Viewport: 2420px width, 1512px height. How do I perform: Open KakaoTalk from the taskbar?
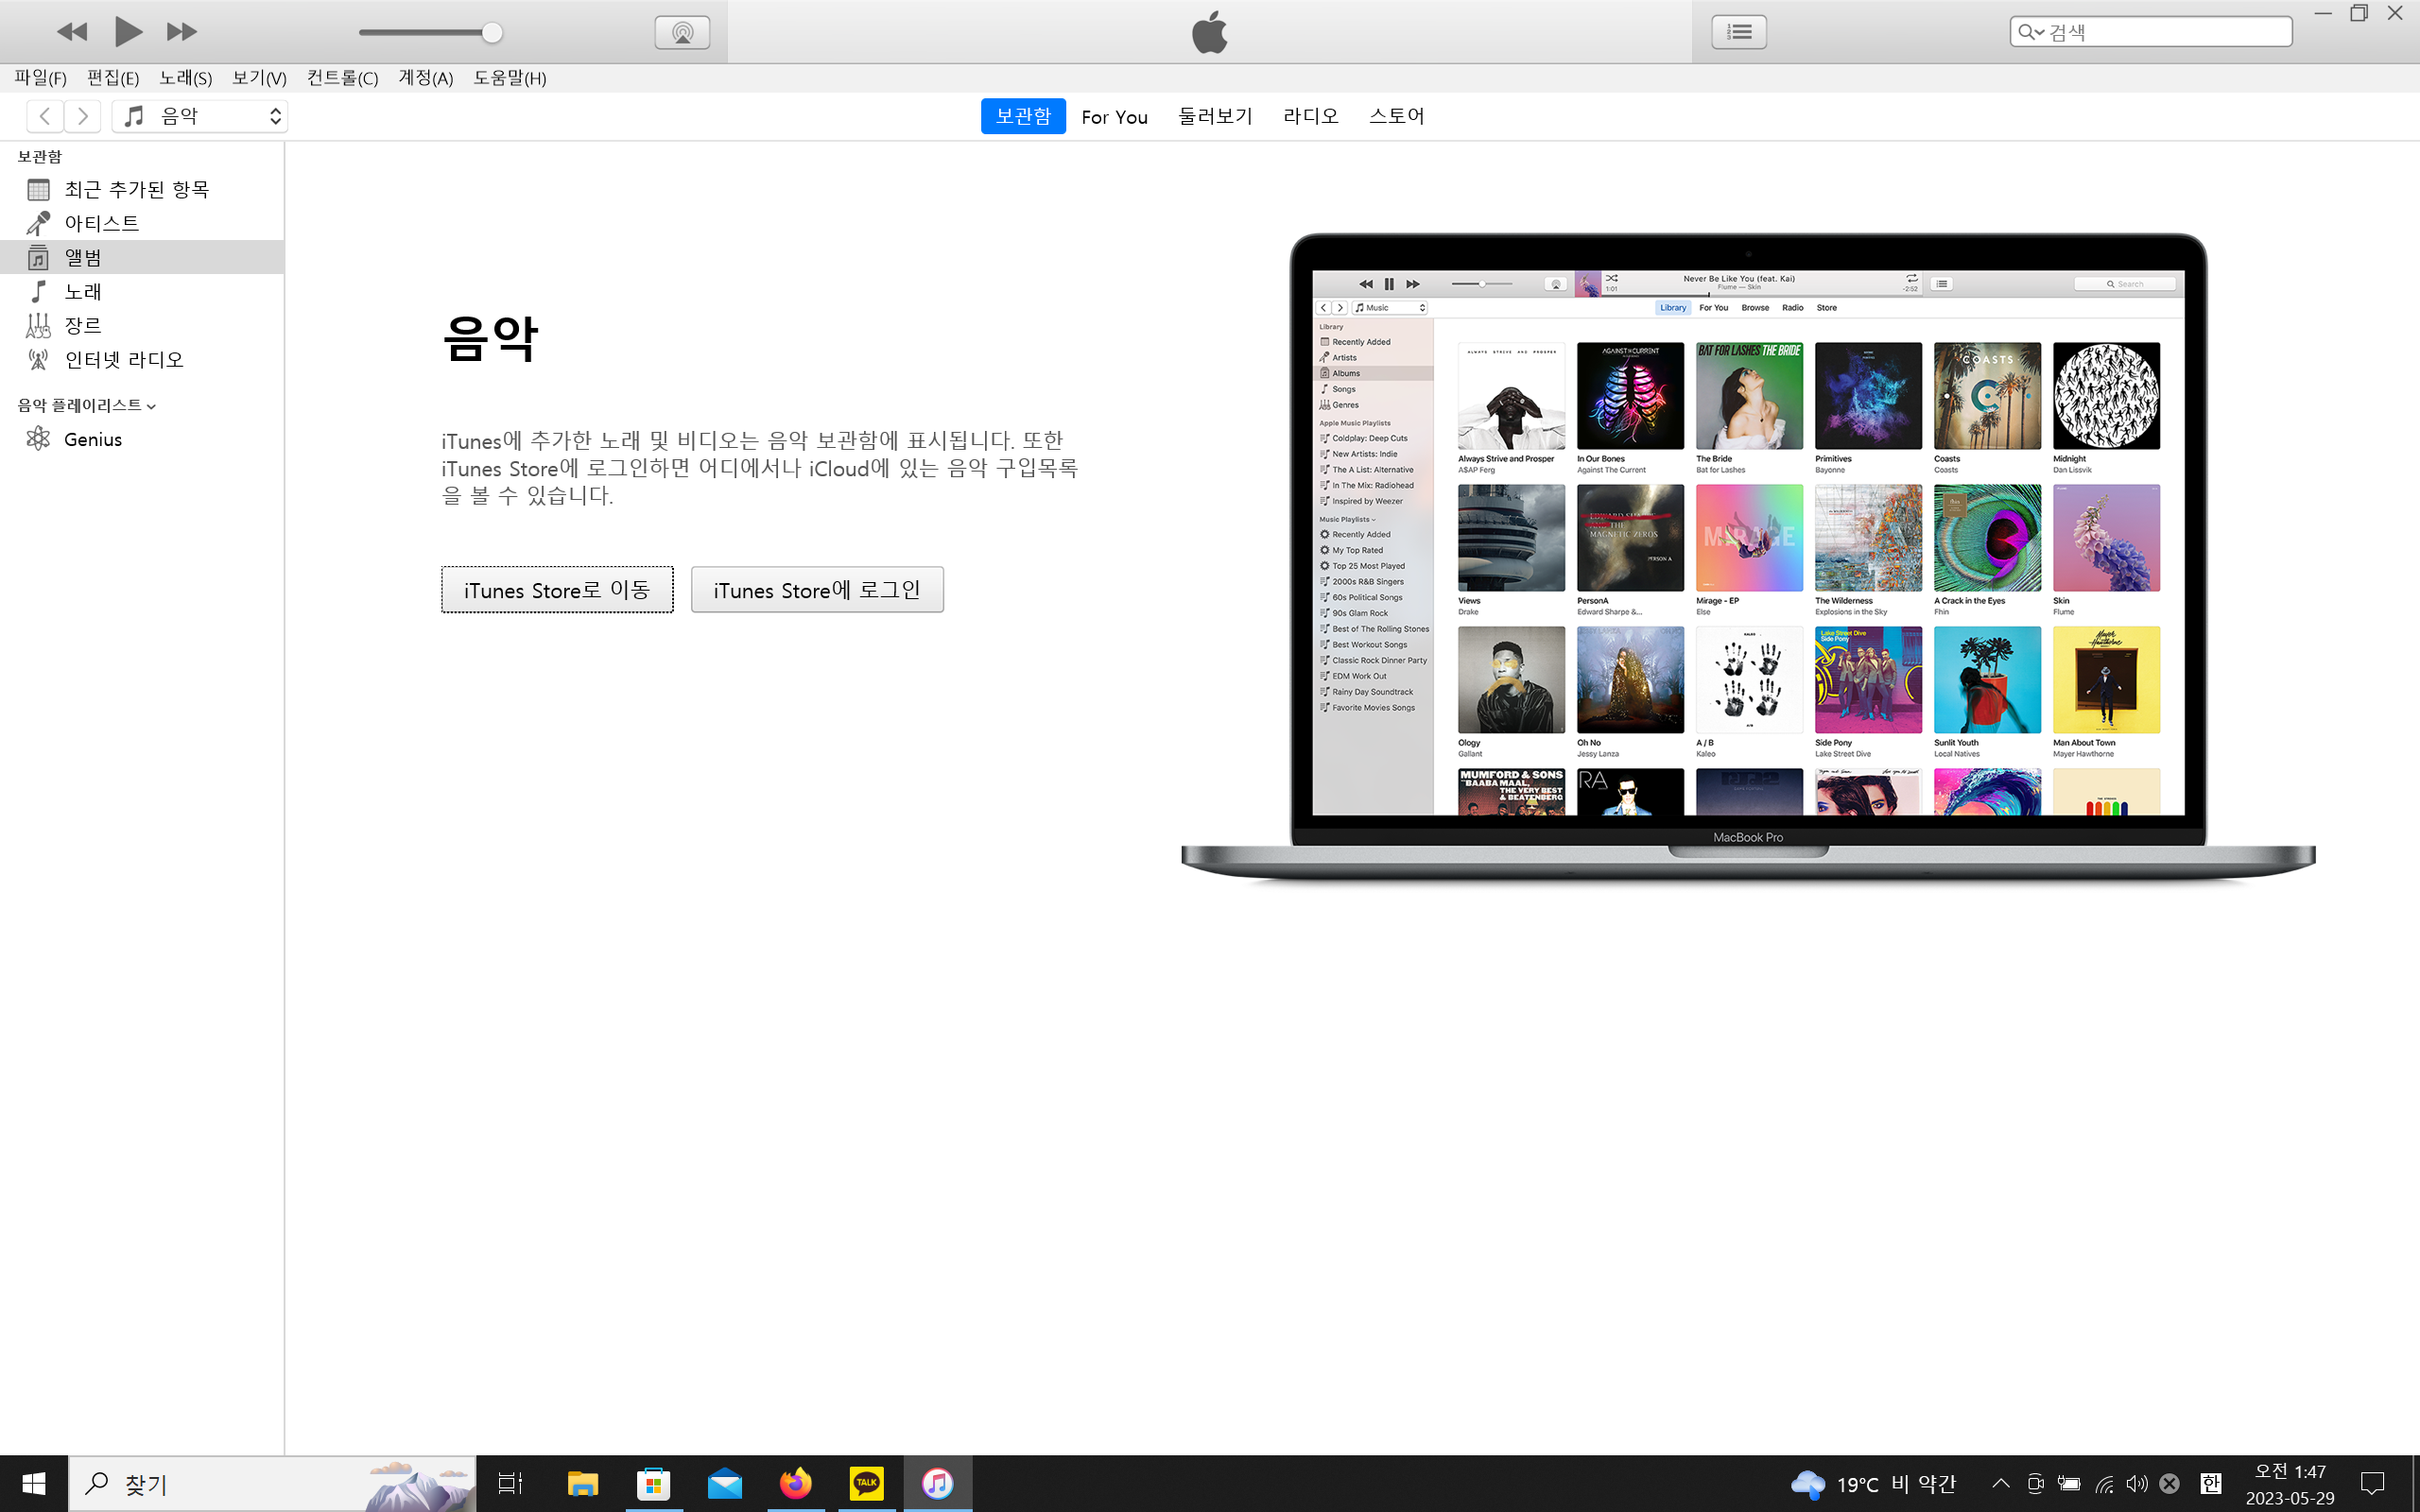click(866, 1483)
